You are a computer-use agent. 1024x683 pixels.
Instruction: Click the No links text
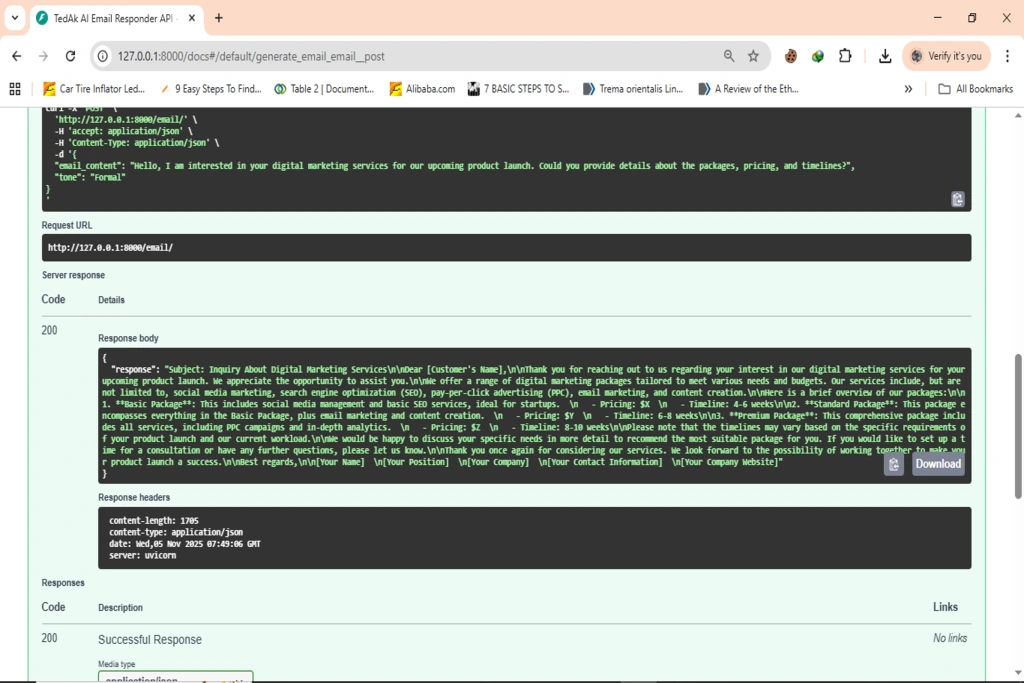[950, 638]
